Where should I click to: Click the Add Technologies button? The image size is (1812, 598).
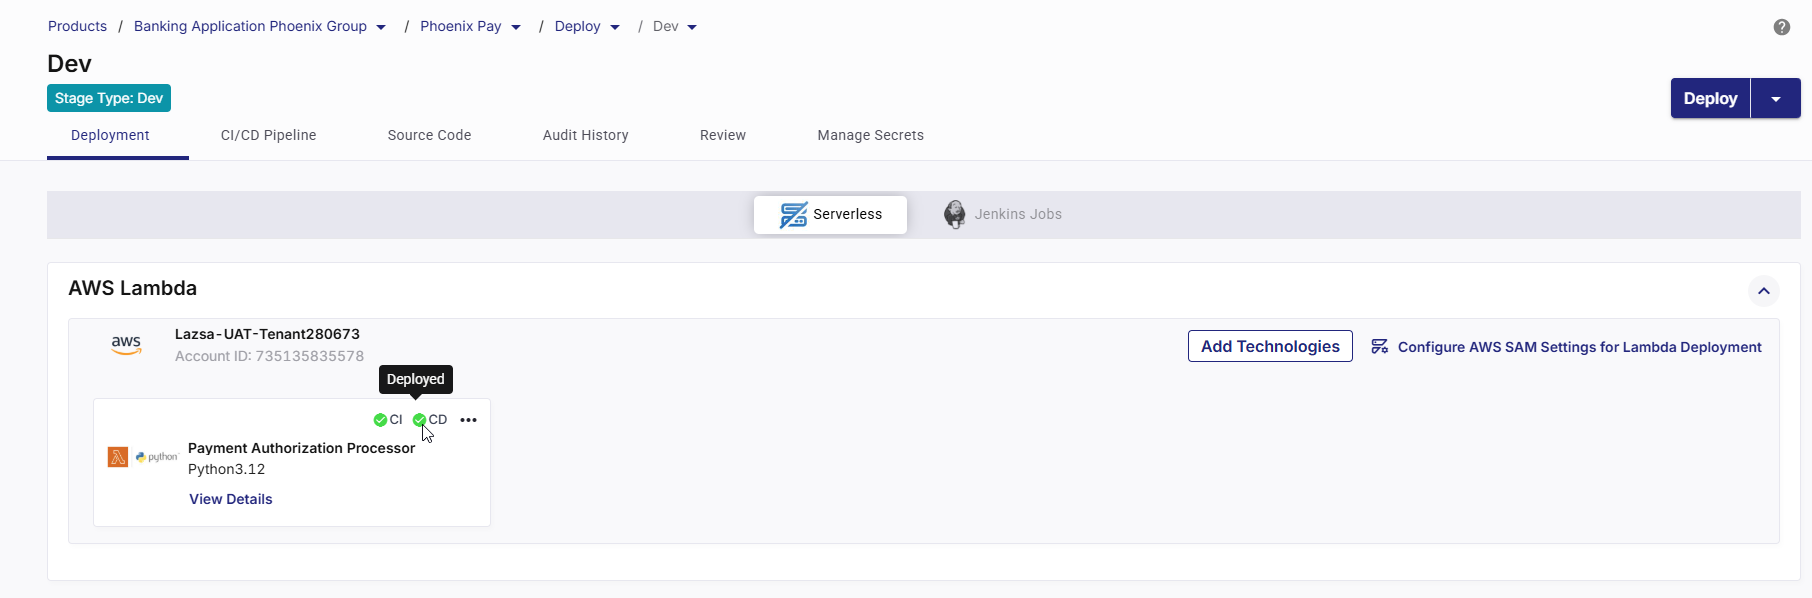[x=1270, y=346]
